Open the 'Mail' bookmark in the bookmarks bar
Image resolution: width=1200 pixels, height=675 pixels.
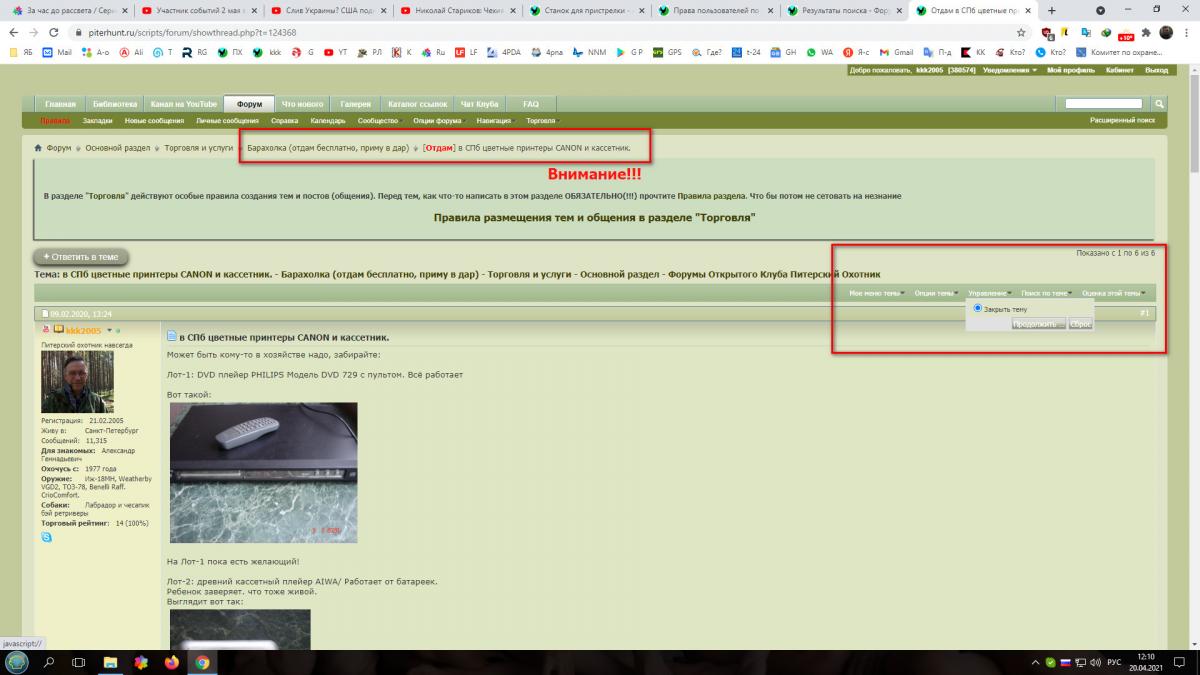click(57, 52)
